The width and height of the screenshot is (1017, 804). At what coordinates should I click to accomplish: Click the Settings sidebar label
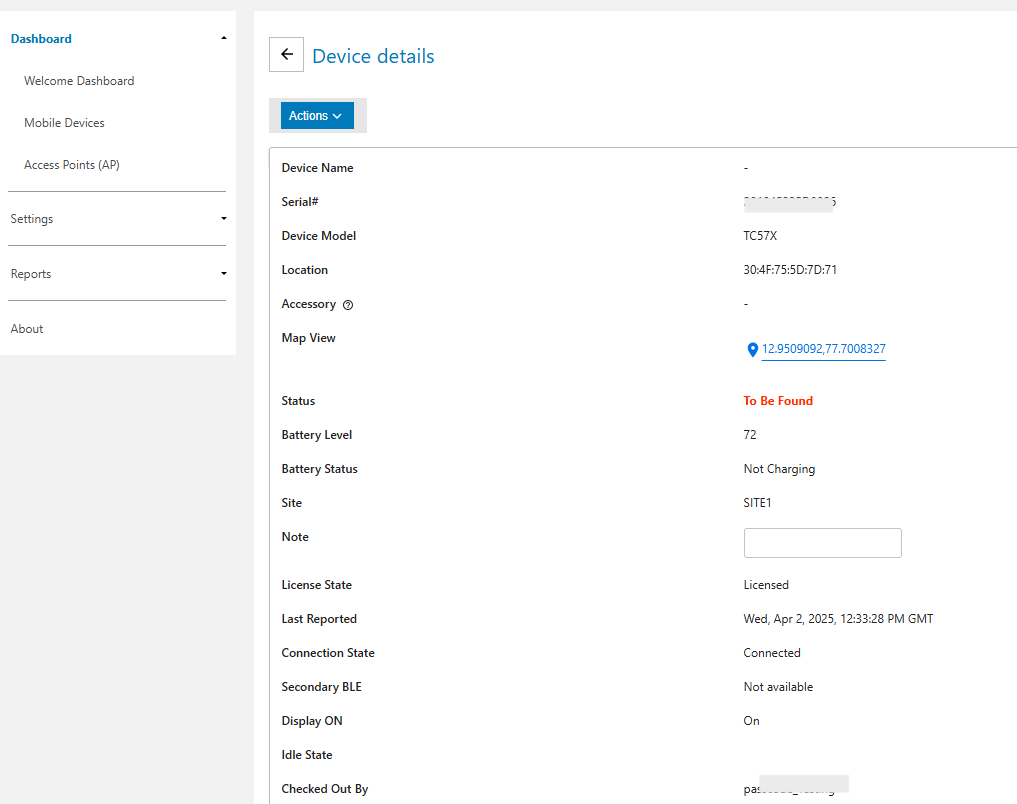point(32,219)
